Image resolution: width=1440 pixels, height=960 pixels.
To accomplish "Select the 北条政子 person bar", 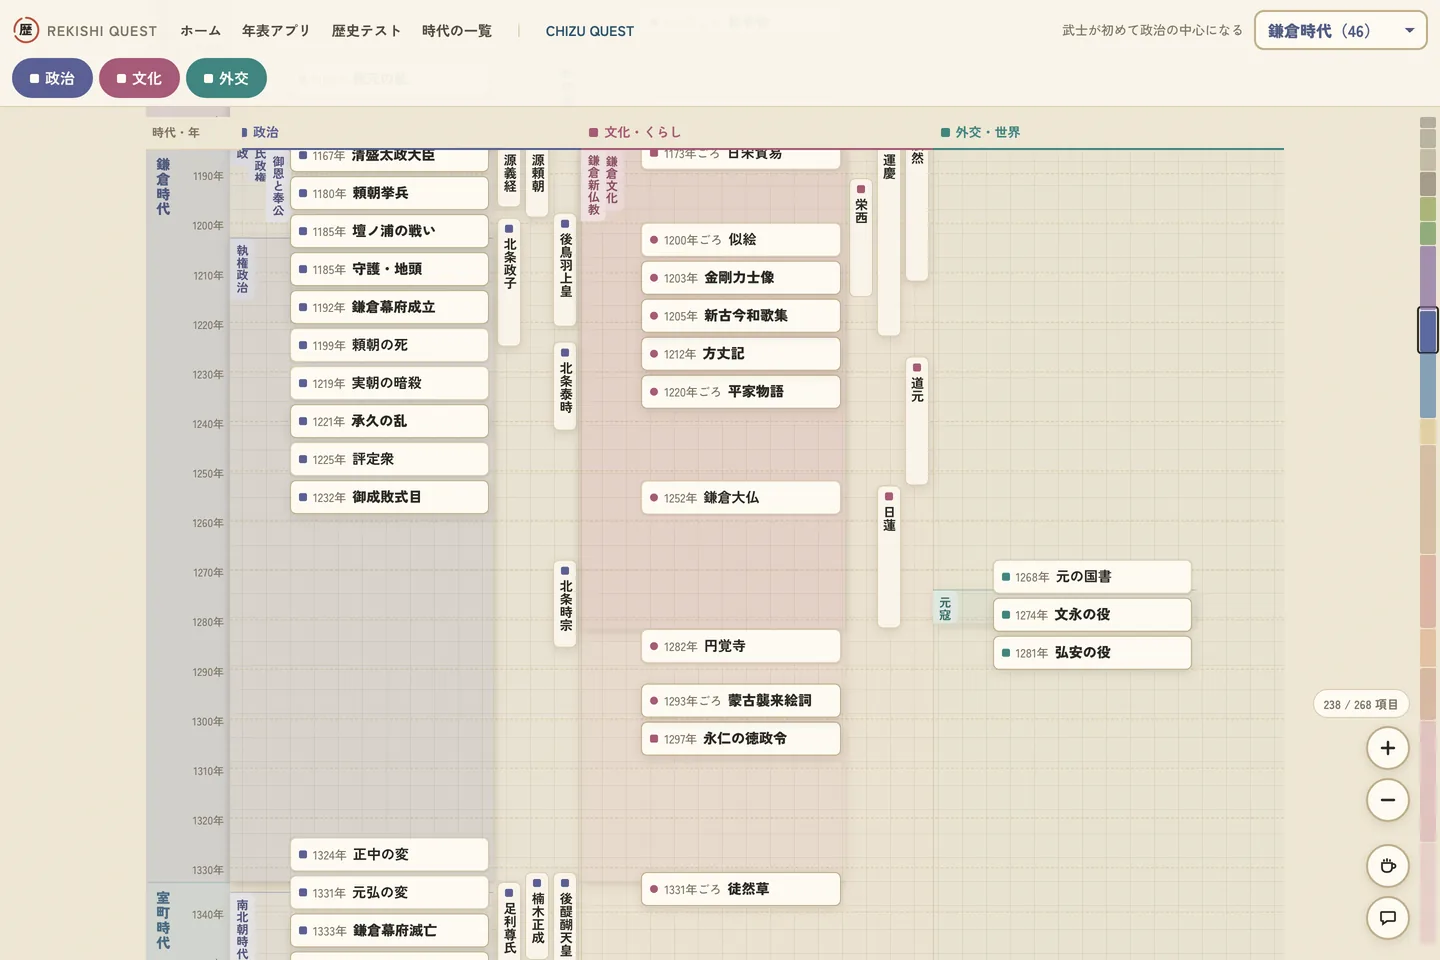I will tap(509, 283).
